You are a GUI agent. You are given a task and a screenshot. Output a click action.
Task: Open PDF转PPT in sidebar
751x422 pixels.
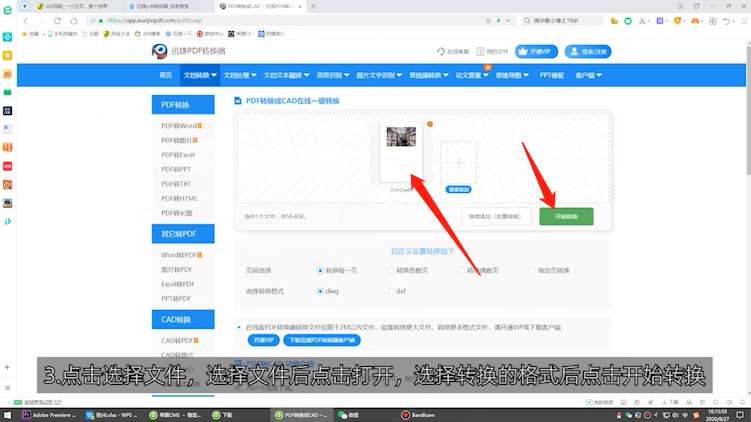[x=176, y=169]
